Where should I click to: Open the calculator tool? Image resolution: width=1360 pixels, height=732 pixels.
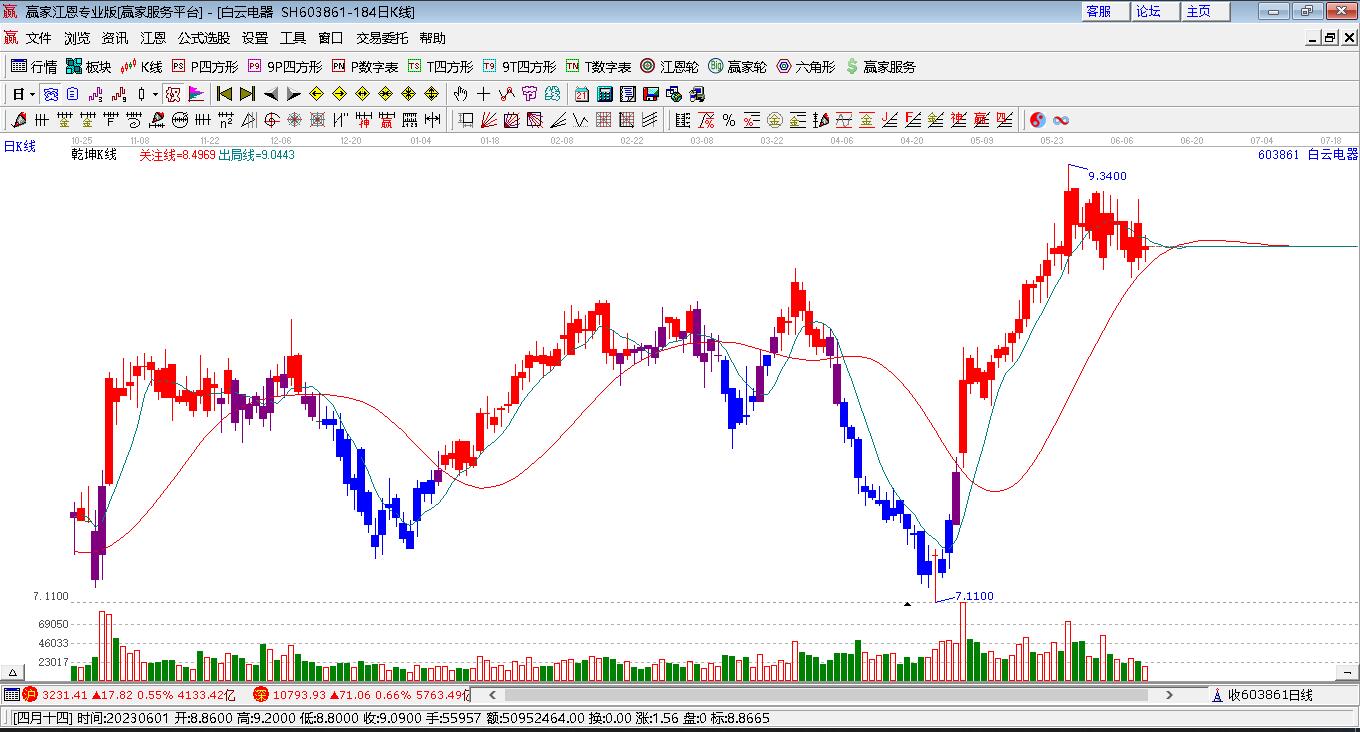pos(605,94)
